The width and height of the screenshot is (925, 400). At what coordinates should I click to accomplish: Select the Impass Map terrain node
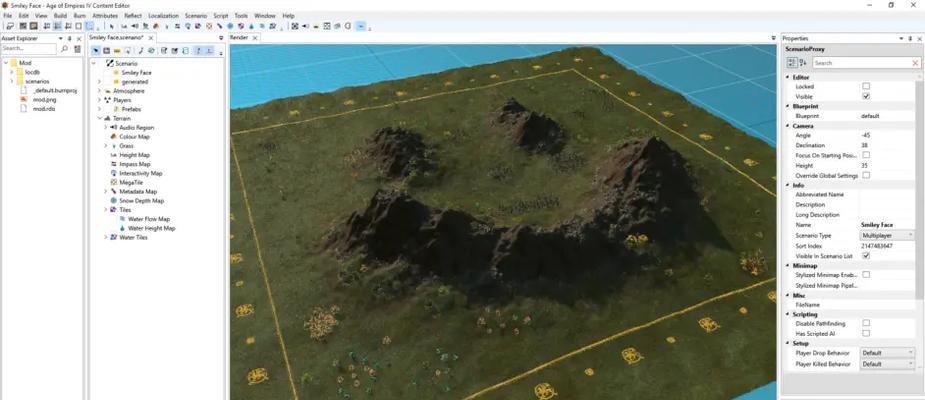click(x=135, y=164)
